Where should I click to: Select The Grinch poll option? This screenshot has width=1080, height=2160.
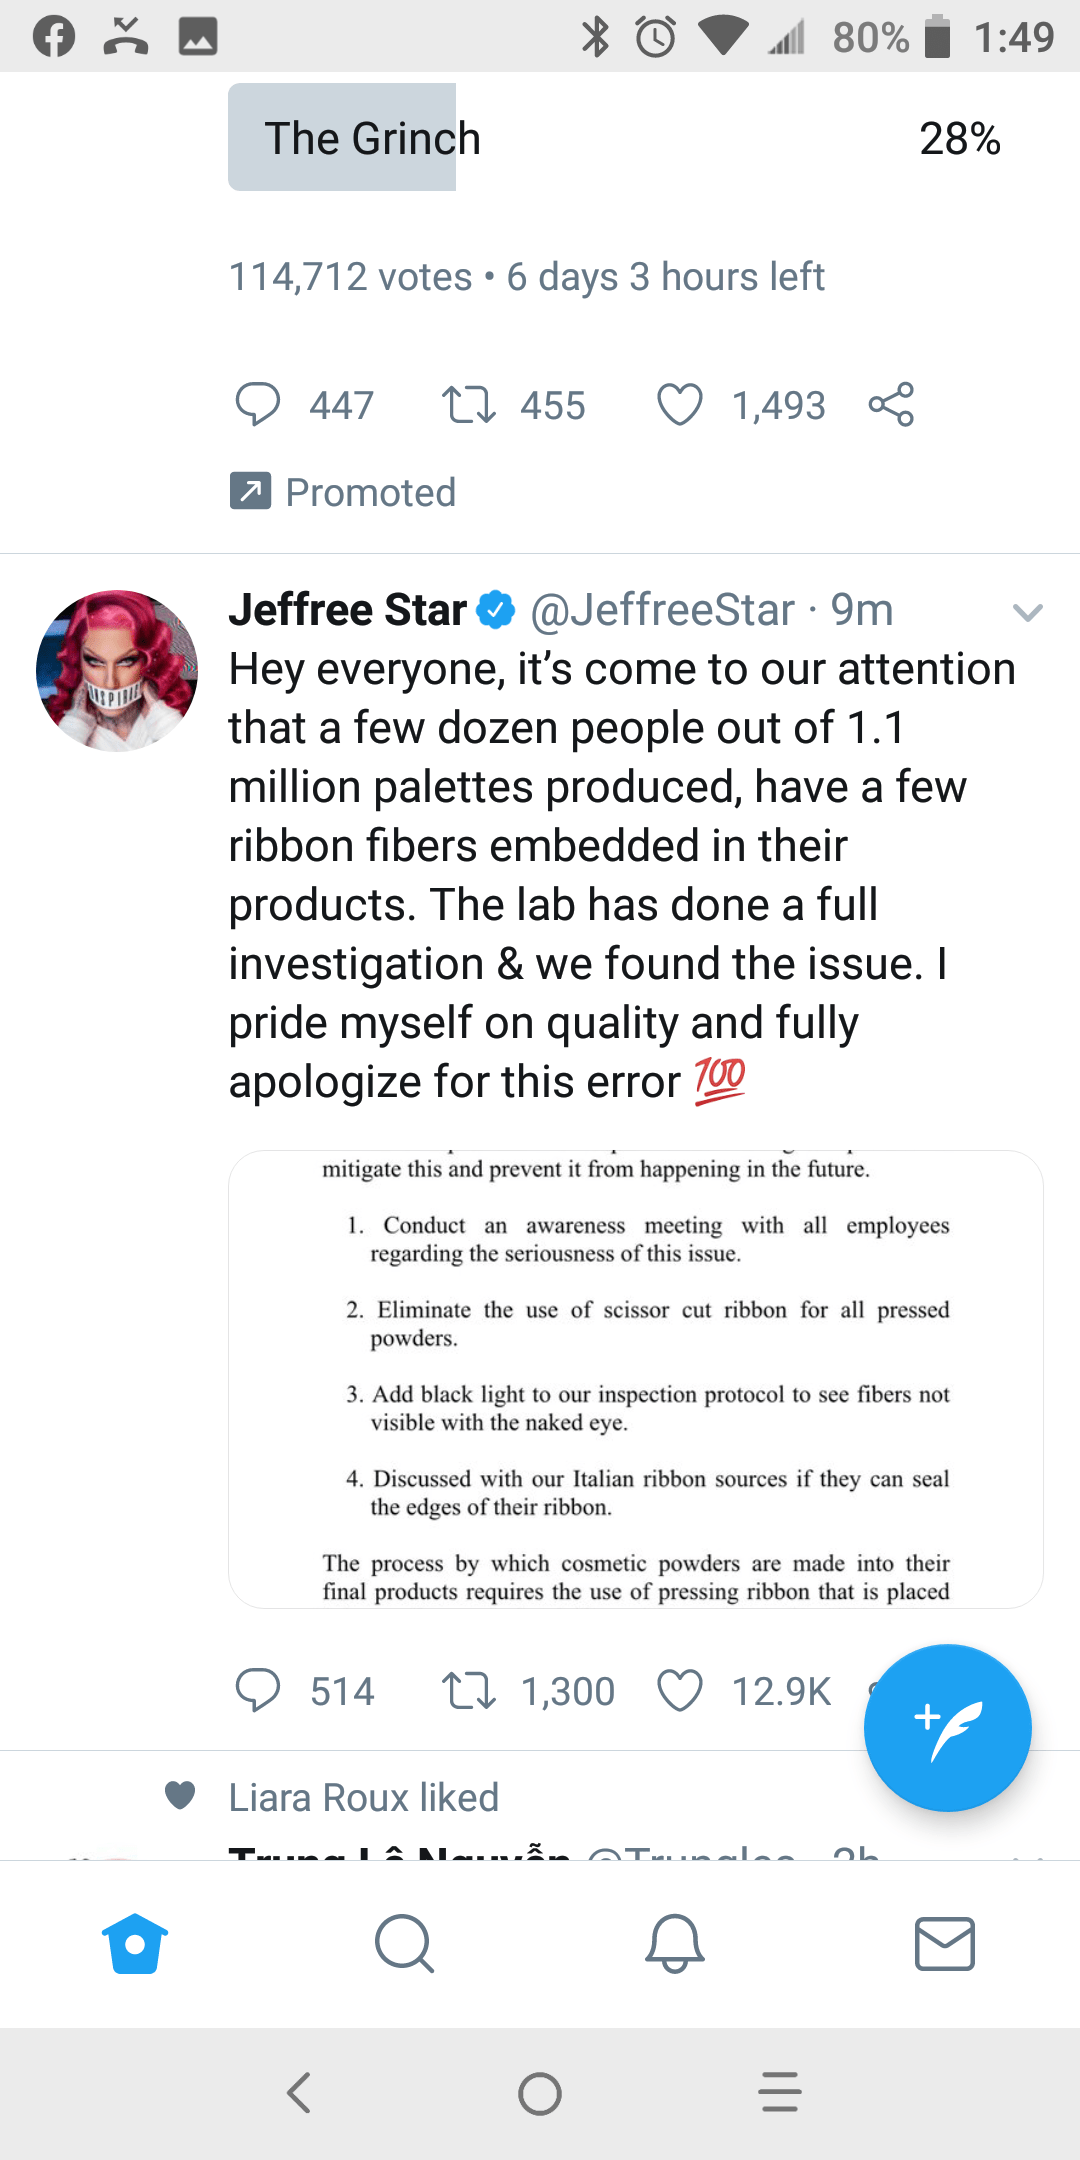[x=614, y=138]
